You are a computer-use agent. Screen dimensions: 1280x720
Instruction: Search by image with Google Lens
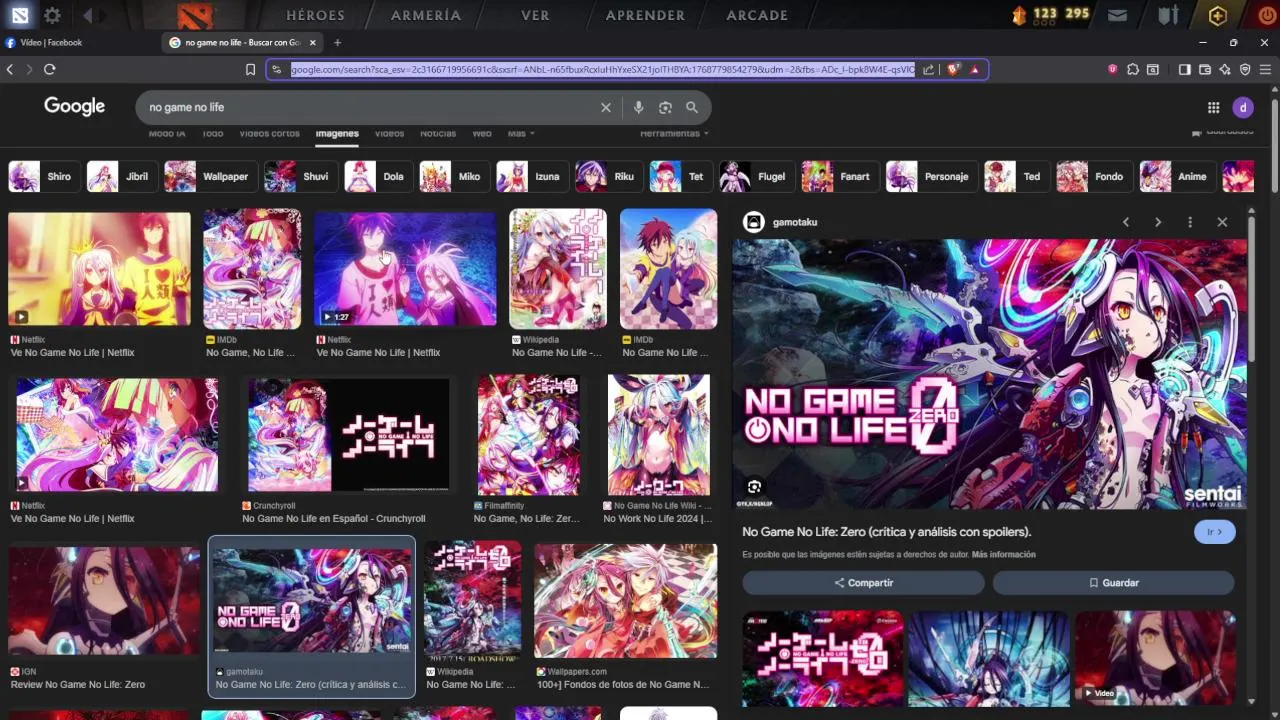[665, 107]
